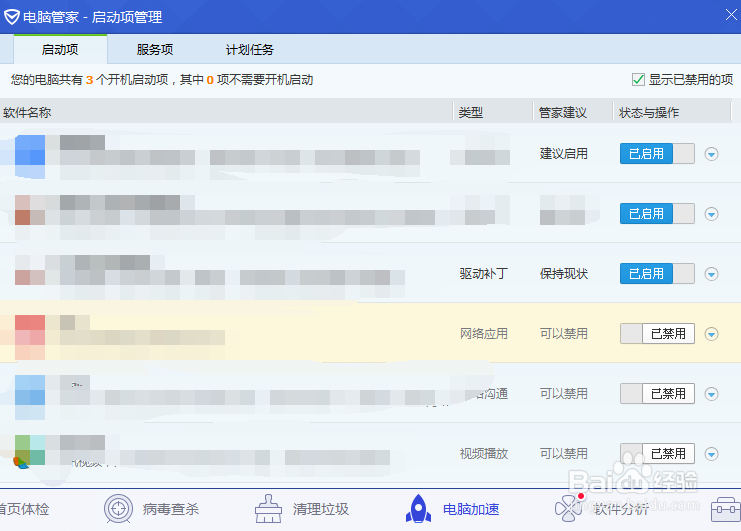
Task: Open 病毒查杀 label
Action: coord(170,509)
